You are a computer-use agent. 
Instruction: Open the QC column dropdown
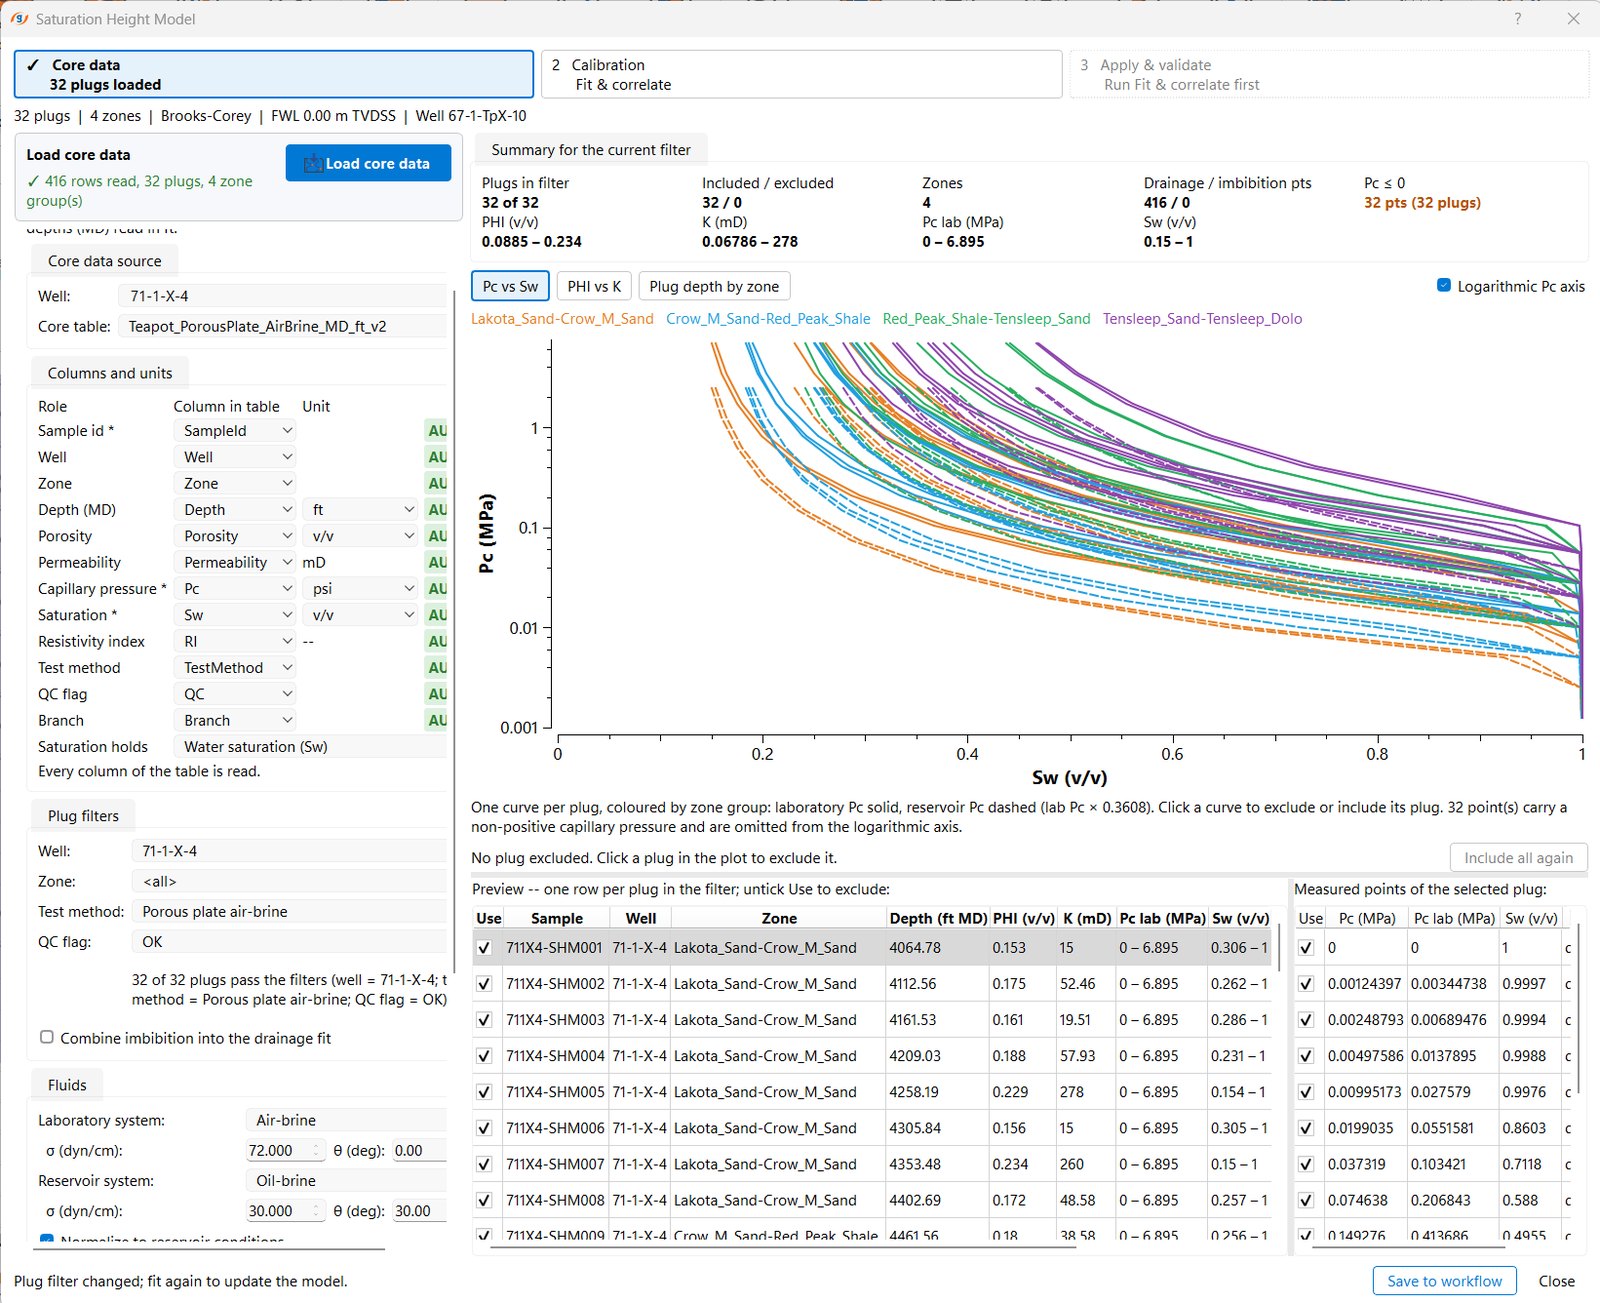(235, 694)
